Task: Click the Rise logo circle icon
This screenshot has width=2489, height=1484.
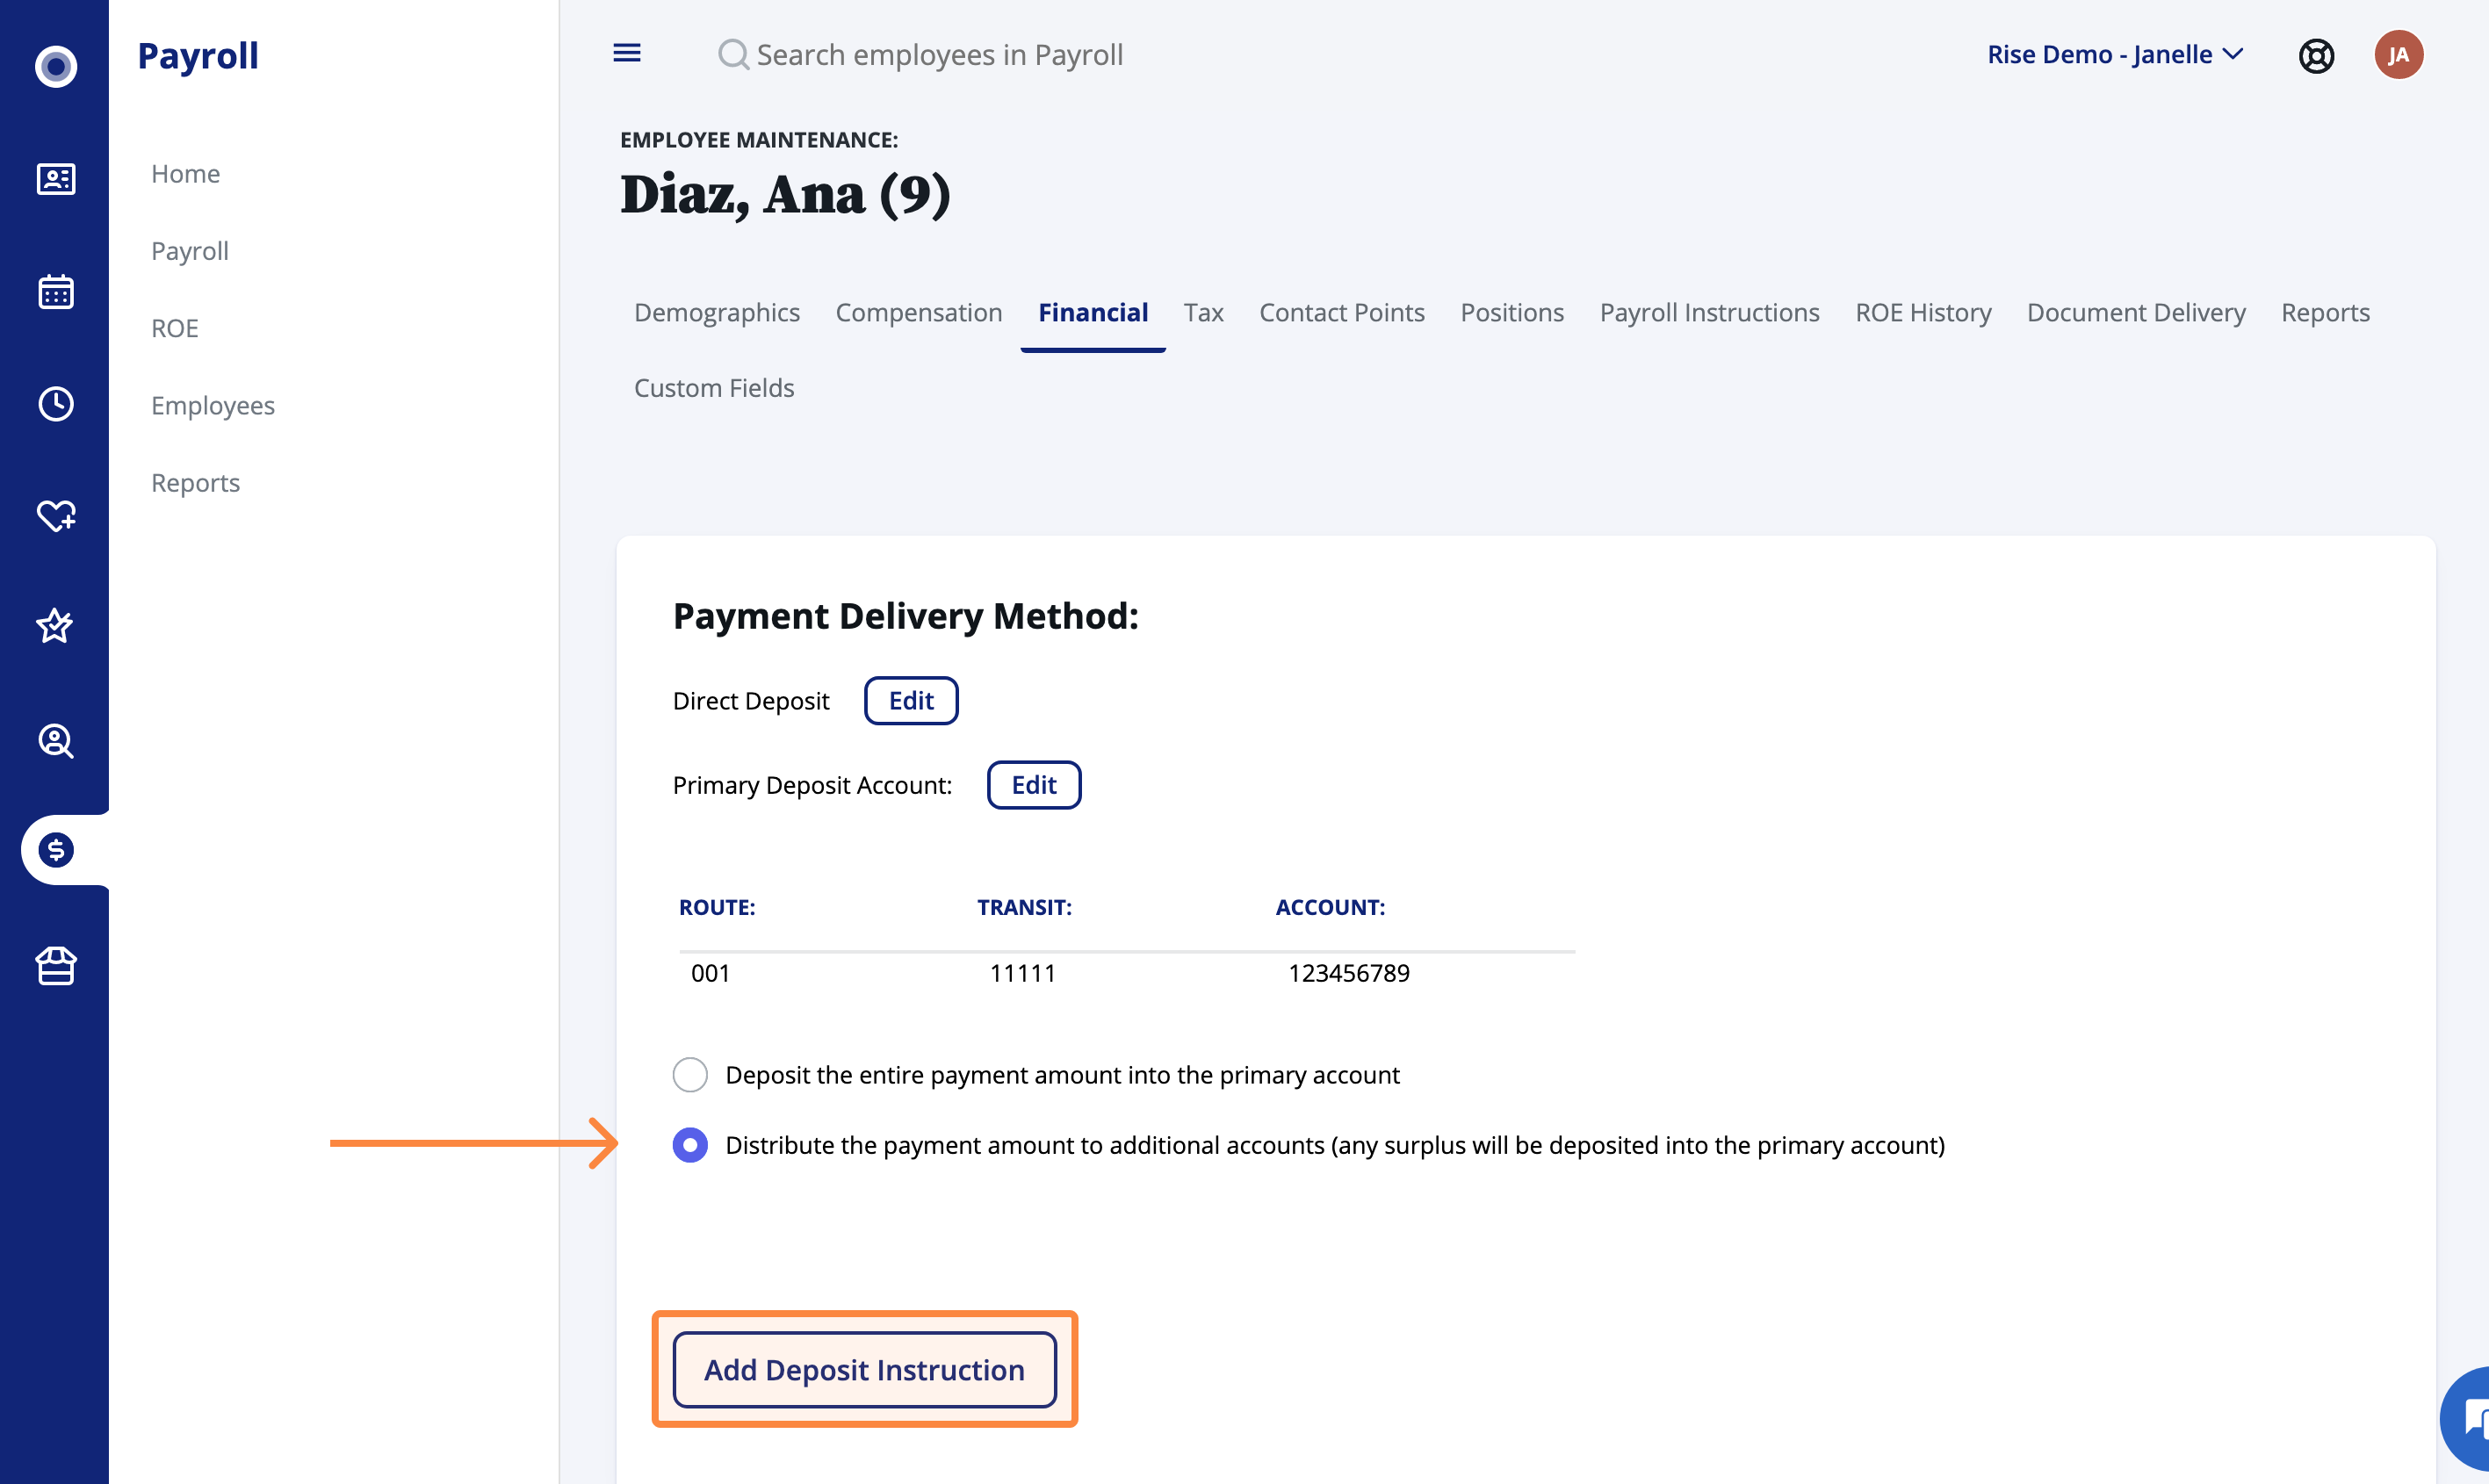Action: click(x=56, y=66)
